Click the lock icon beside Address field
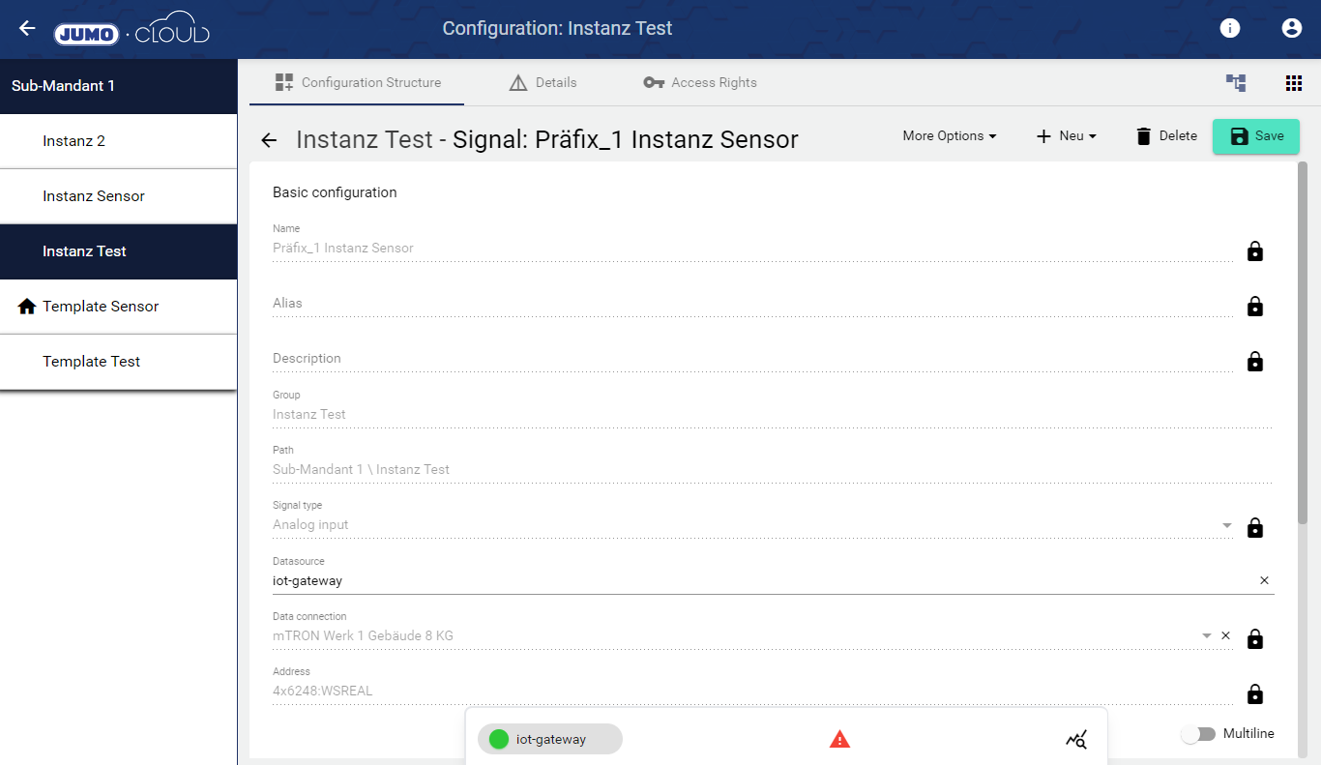 click(x=1255, y=694)
